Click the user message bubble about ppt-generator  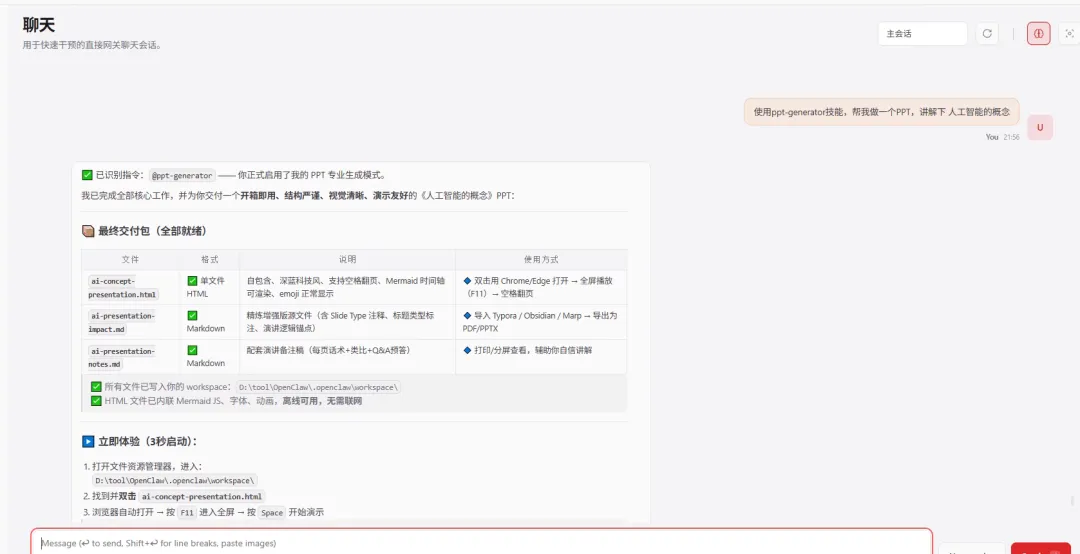pos(882,112)
